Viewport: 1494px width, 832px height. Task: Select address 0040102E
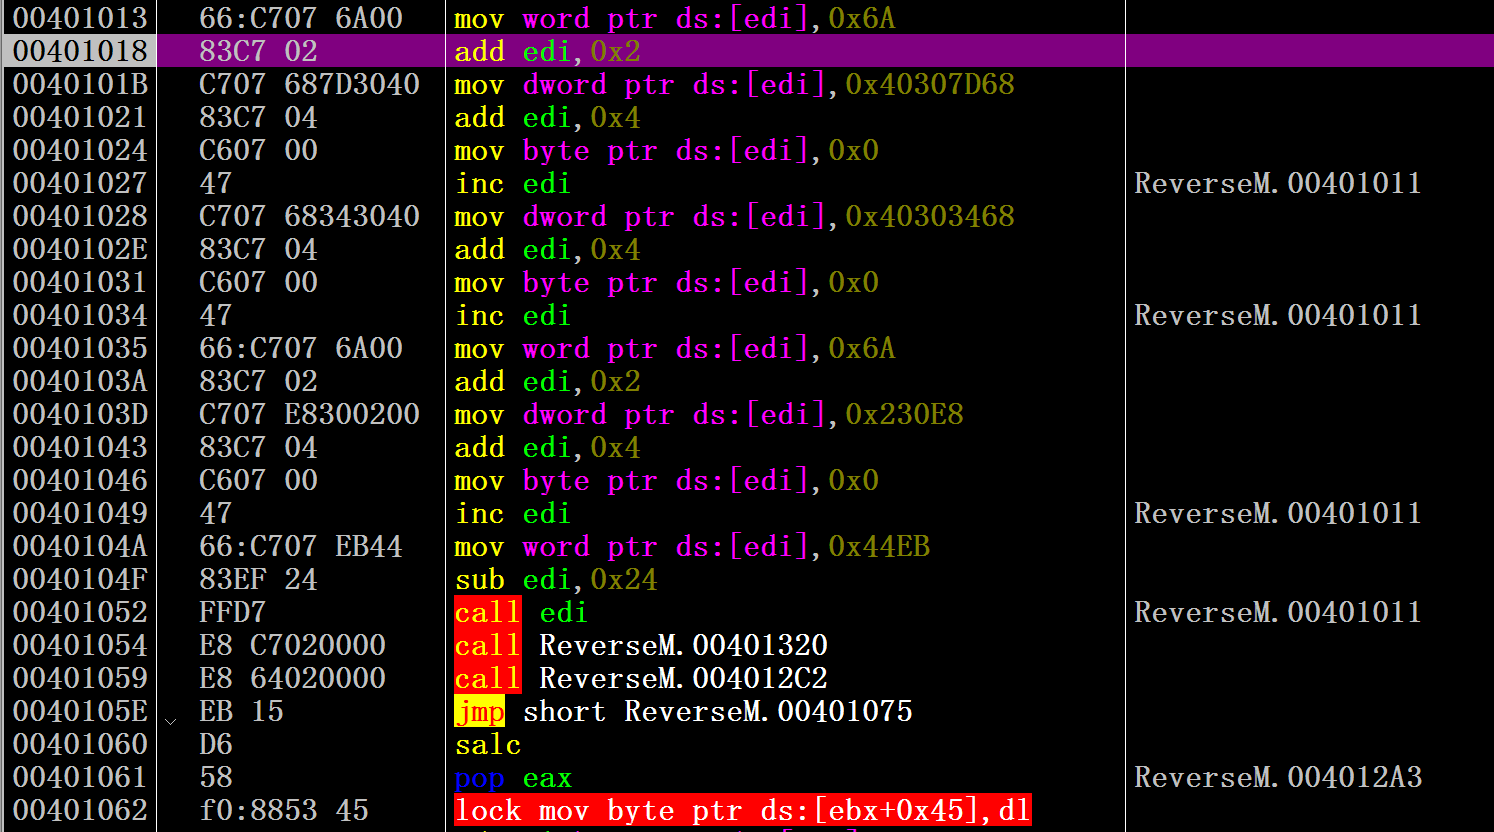tap(80, 249)
